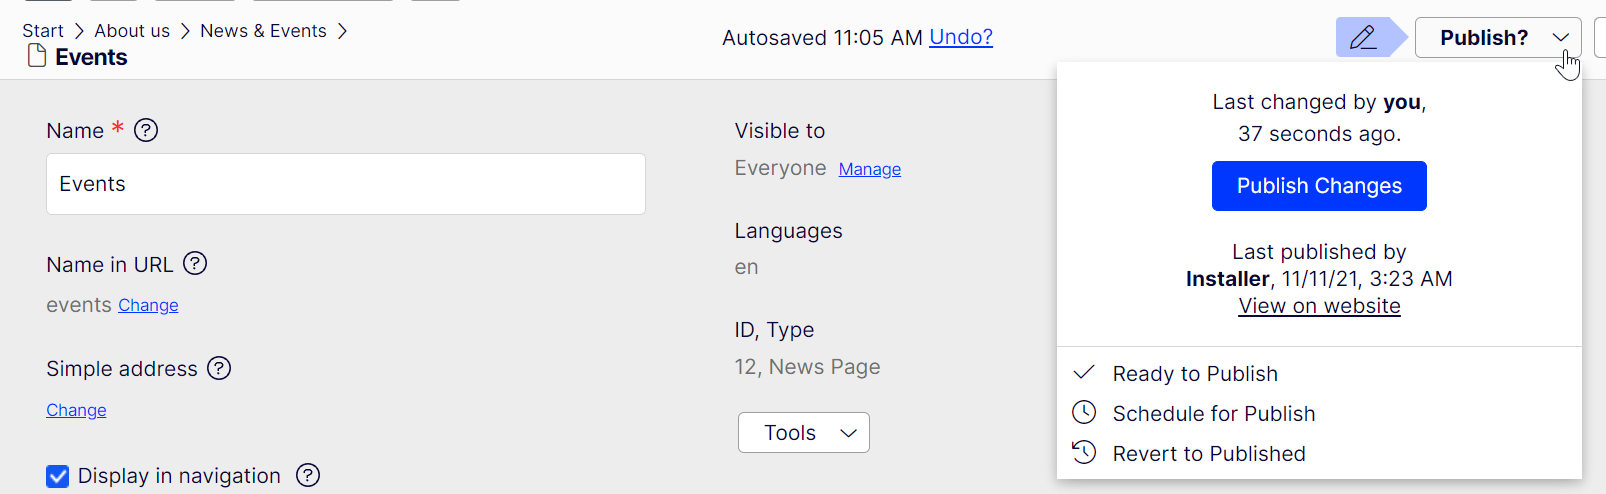
Task: Click into the Name text field
Action: (x=345, y=184)
